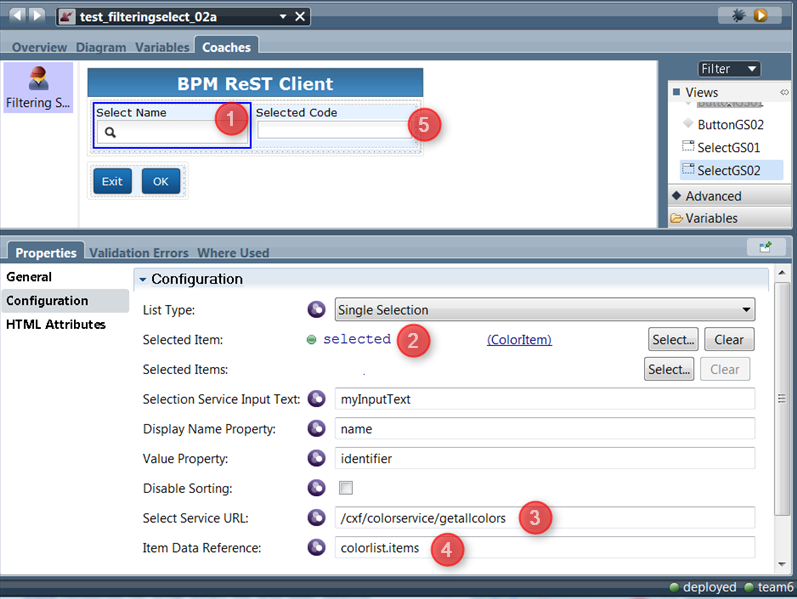Open the Where Used tab
This screenshot has height=599, width=797.
point(233,253)
